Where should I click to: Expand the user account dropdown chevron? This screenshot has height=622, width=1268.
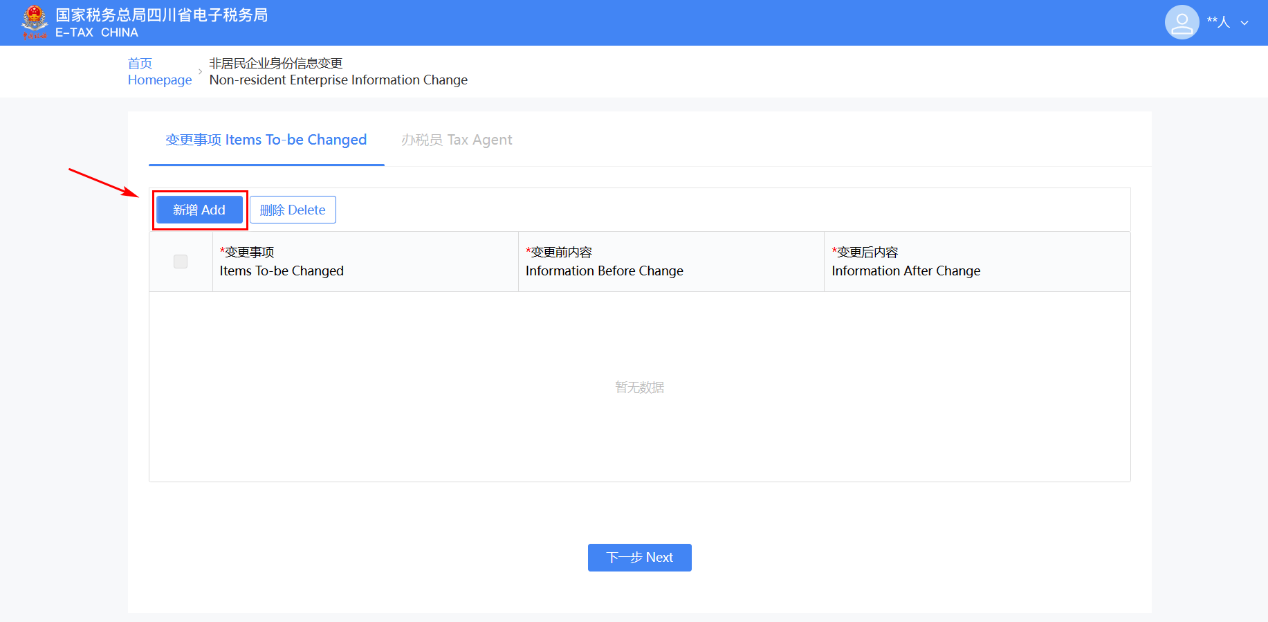1245,22
